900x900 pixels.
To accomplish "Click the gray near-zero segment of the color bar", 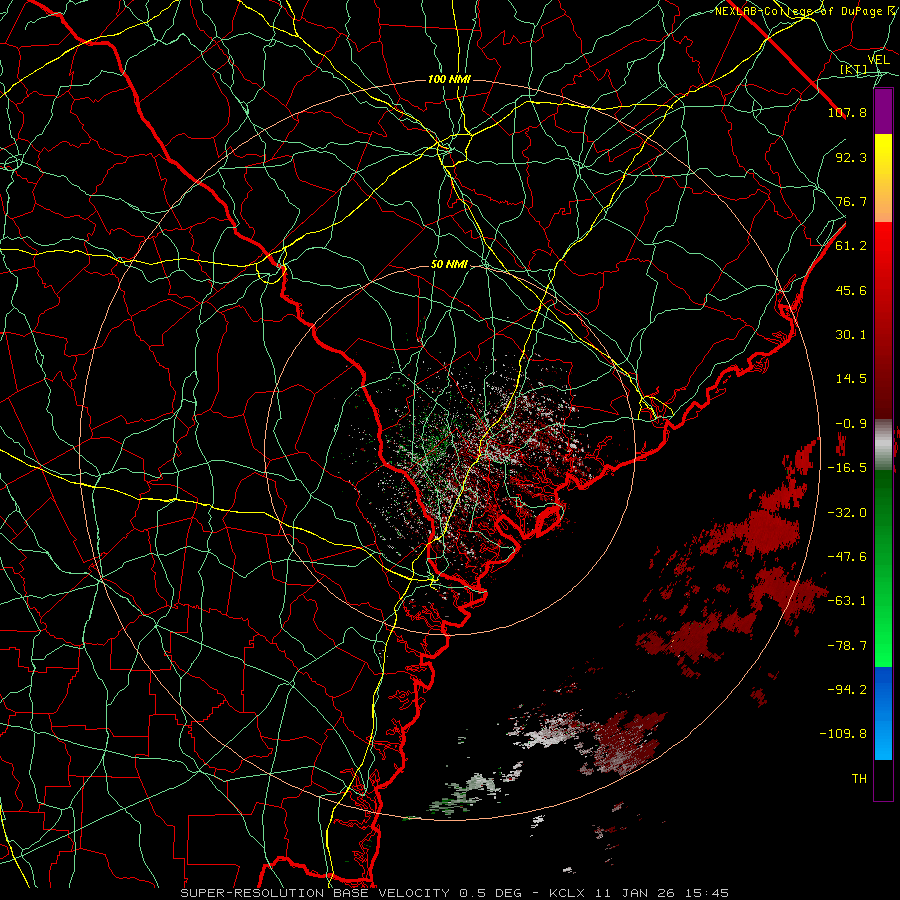I will [x=883, y=445].
